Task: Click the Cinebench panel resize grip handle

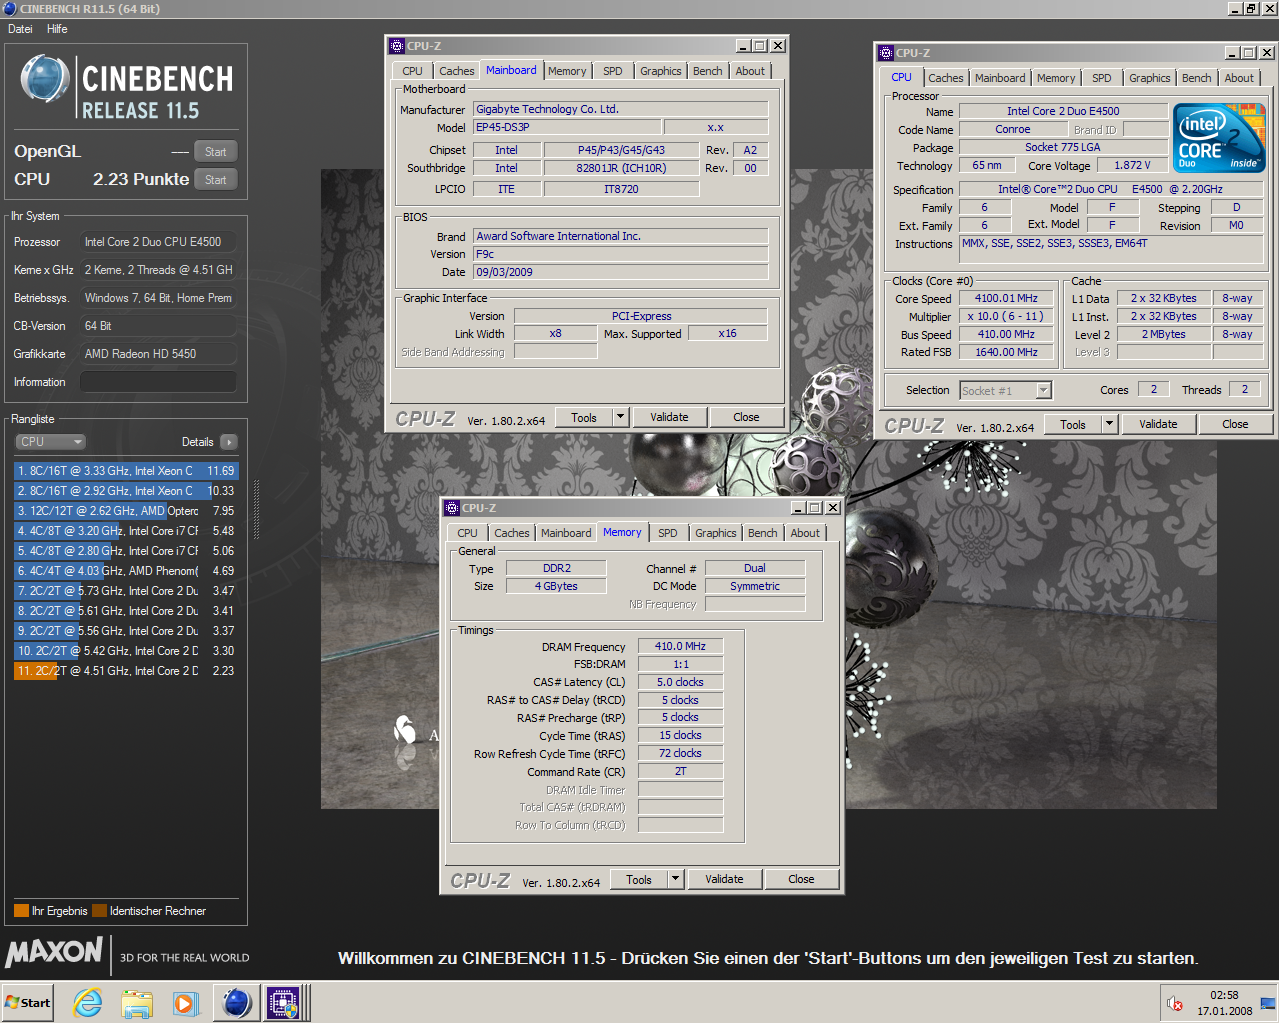Action: click(x=256, y=510)
